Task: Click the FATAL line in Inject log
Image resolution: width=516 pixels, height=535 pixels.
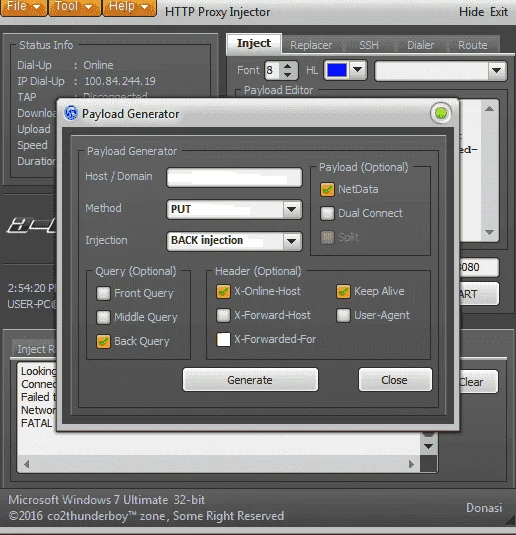Action: tap(37, 423)
